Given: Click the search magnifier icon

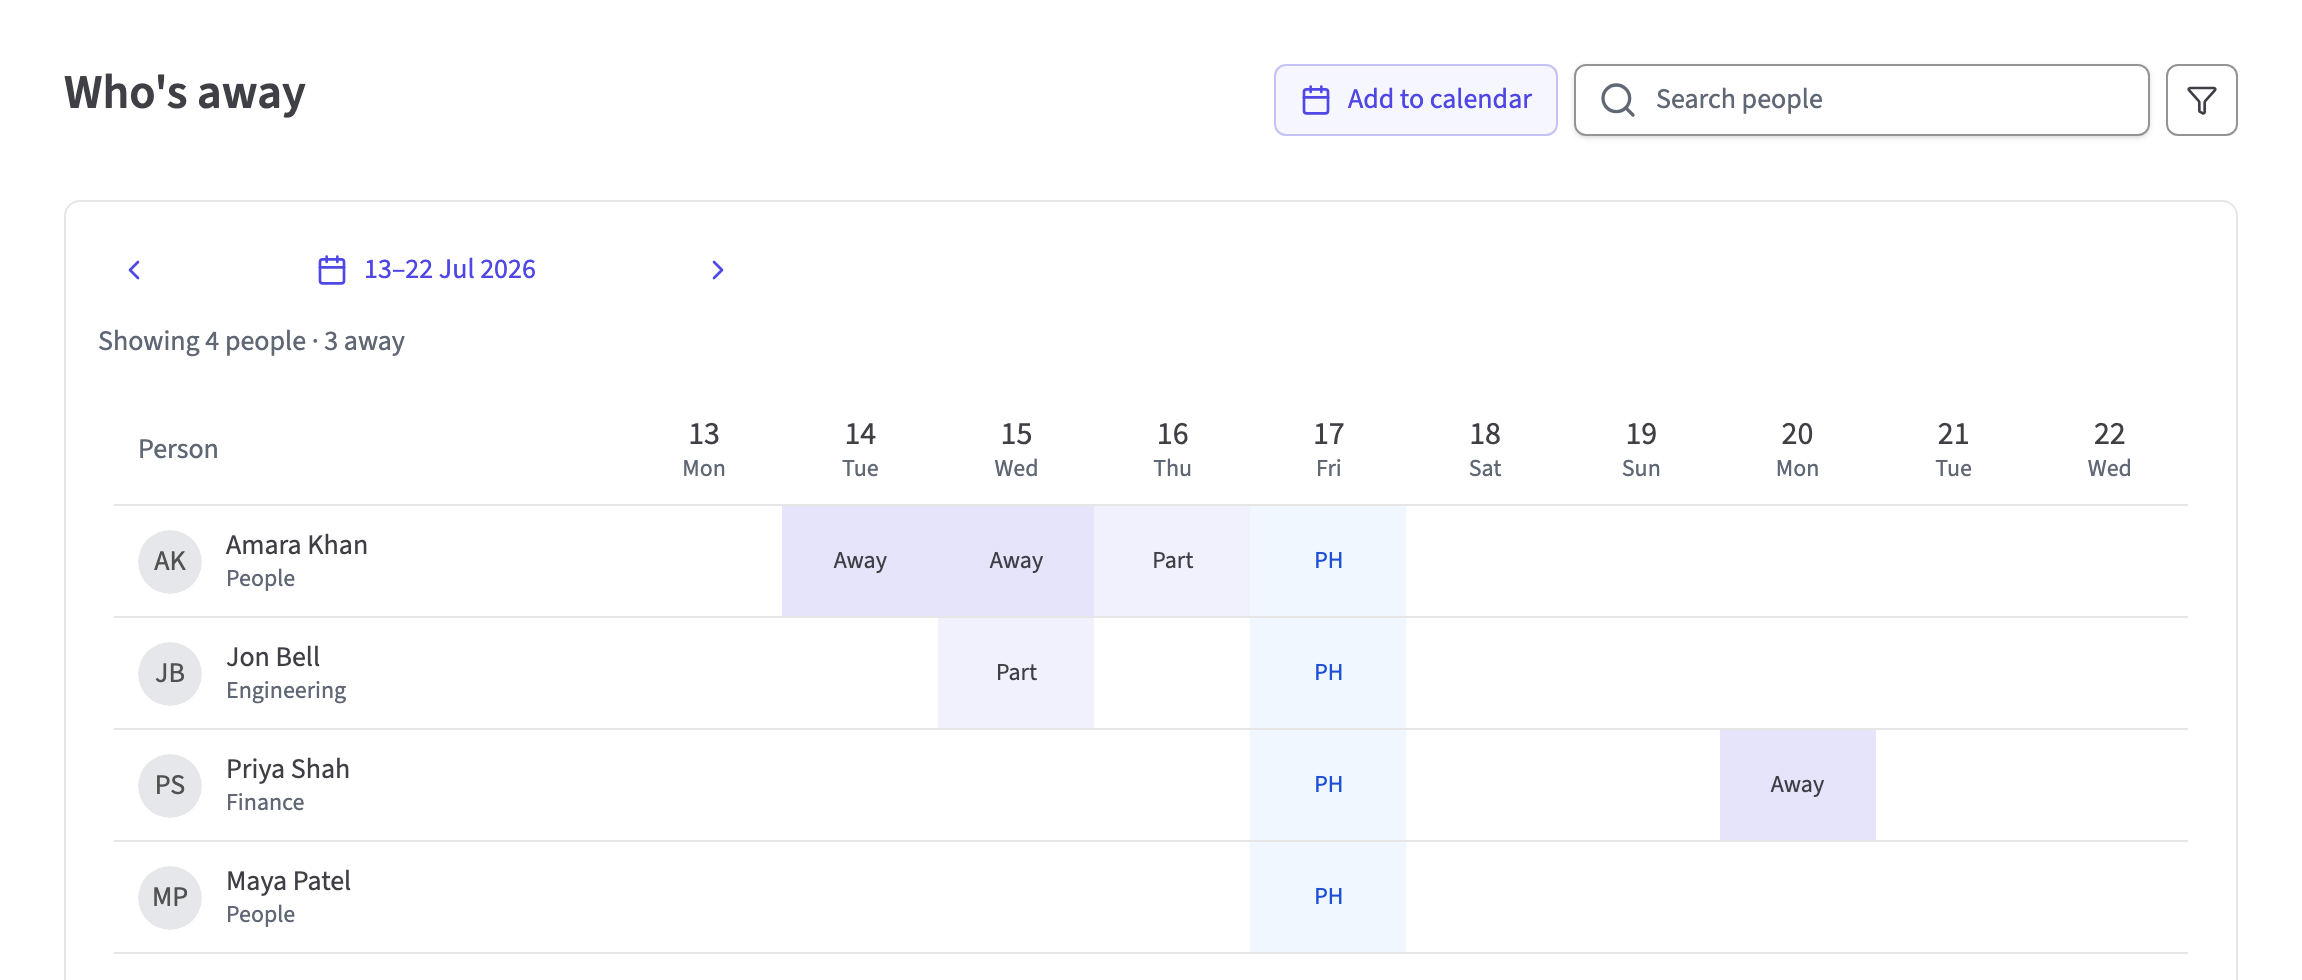Looking at the screenshot, I should click(x=1617, y=100).
